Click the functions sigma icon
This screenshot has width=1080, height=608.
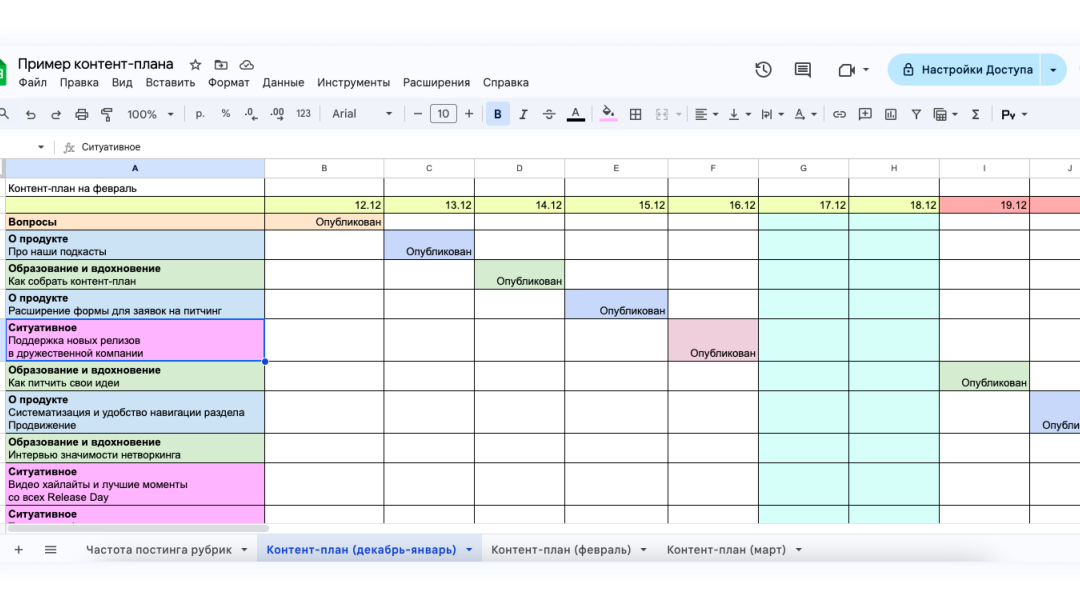[x=975, y=114]
